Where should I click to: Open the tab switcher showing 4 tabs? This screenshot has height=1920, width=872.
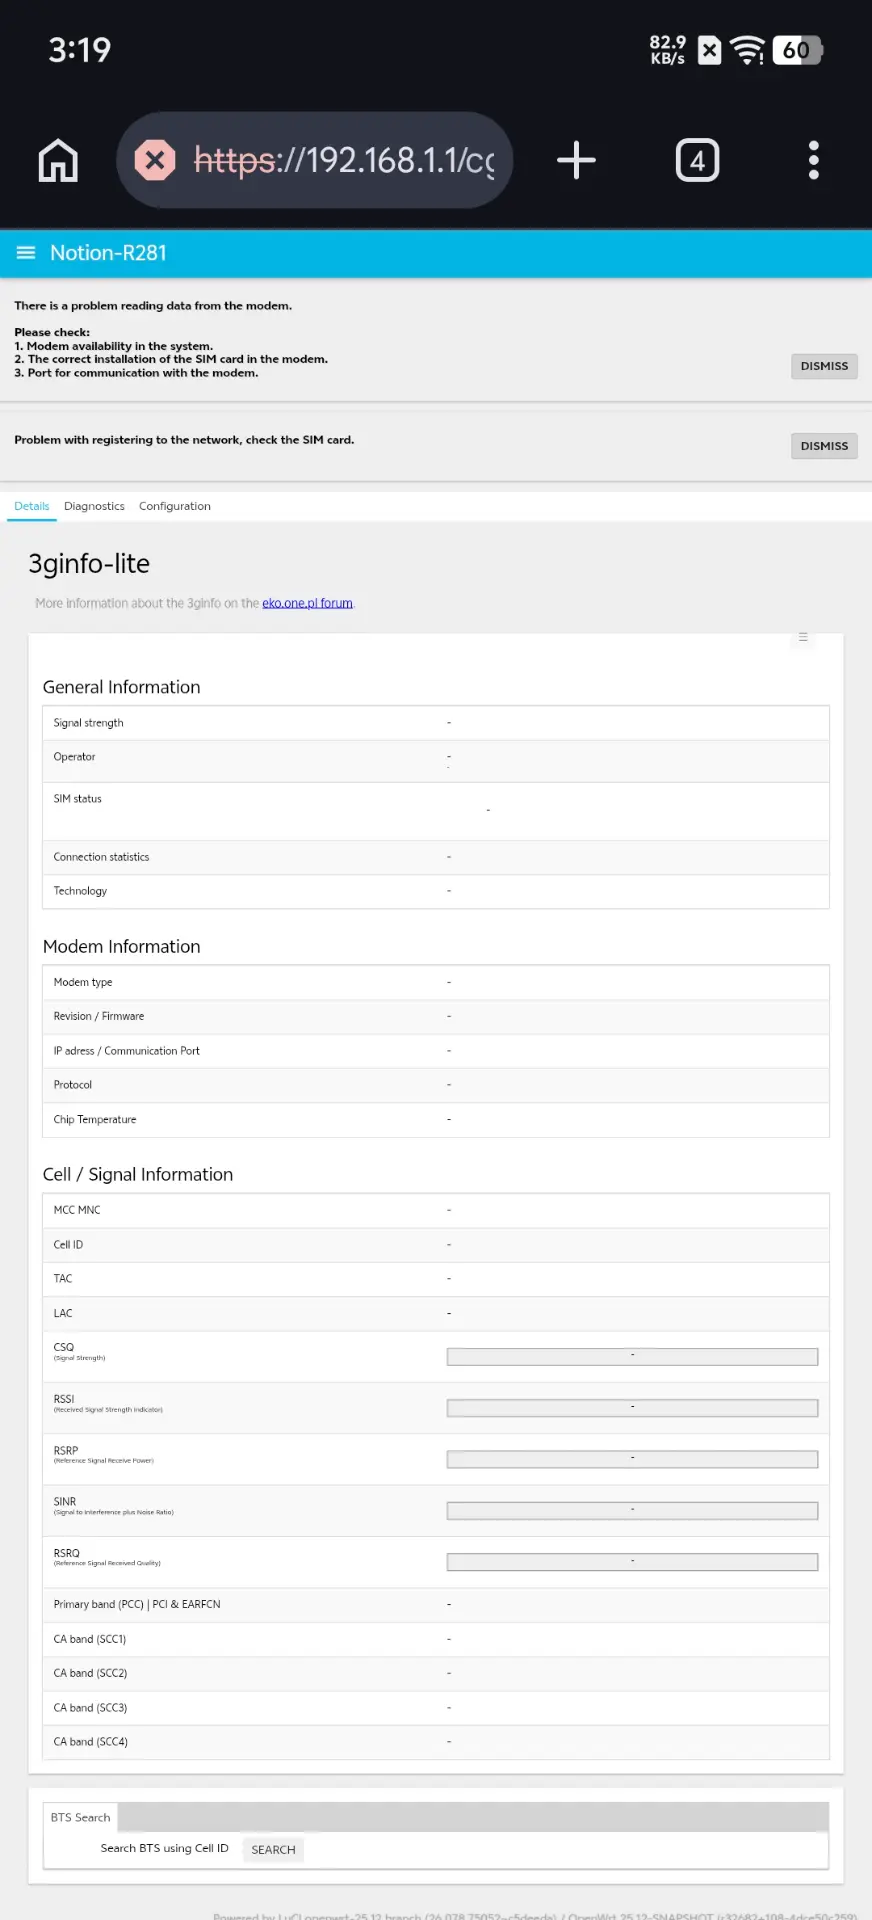coord(697,160)
